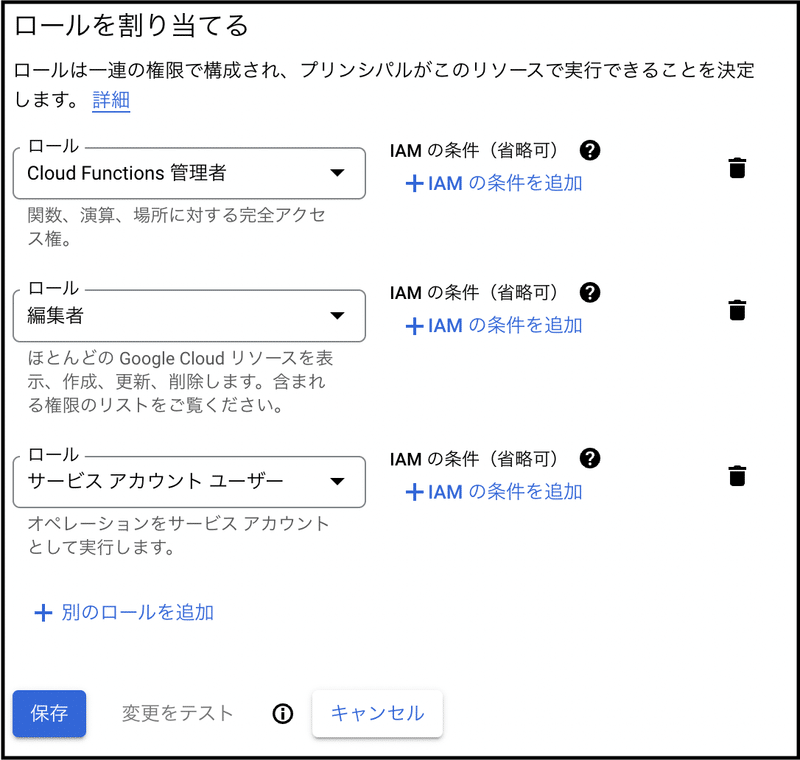Click the キャンセル button
The height and width of the screenshot is (760, 800).
coord(378,714)
